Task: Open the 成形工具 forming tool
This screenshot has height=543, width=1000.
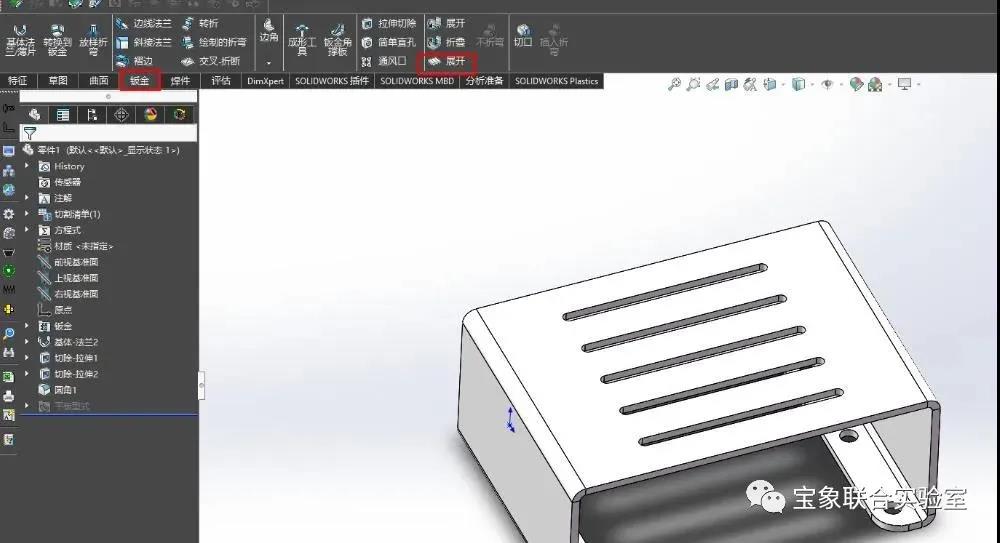Action: (x=302, y=40)
